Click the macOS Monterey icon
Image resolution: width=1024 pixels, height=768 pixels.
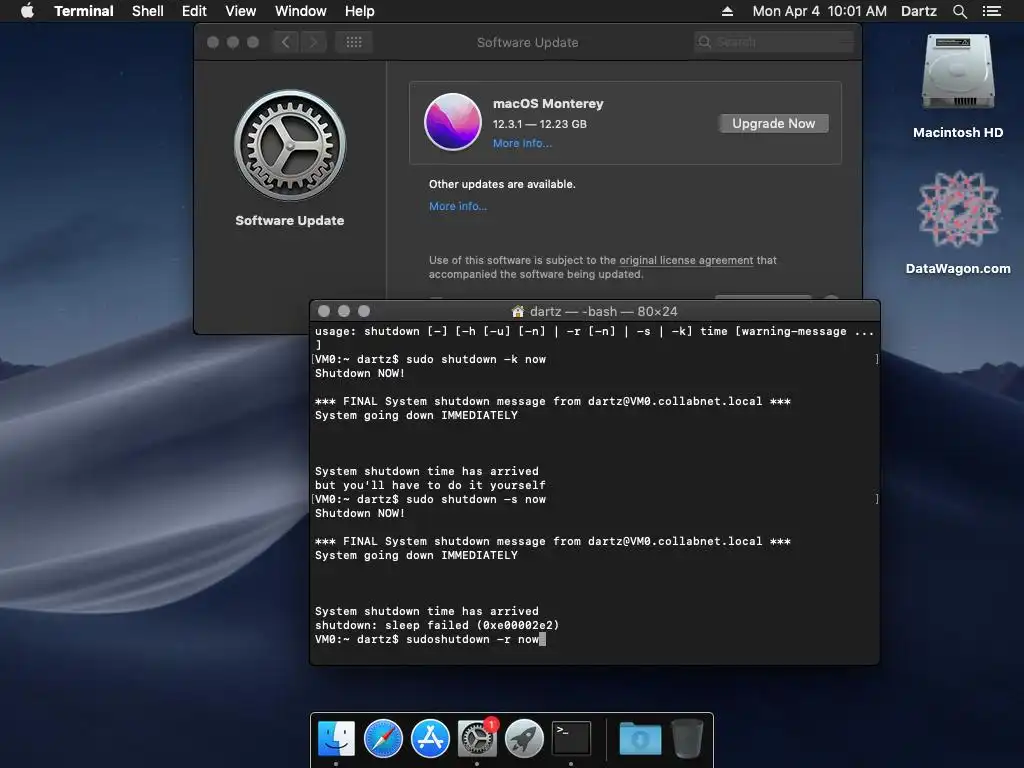[453, 121]
